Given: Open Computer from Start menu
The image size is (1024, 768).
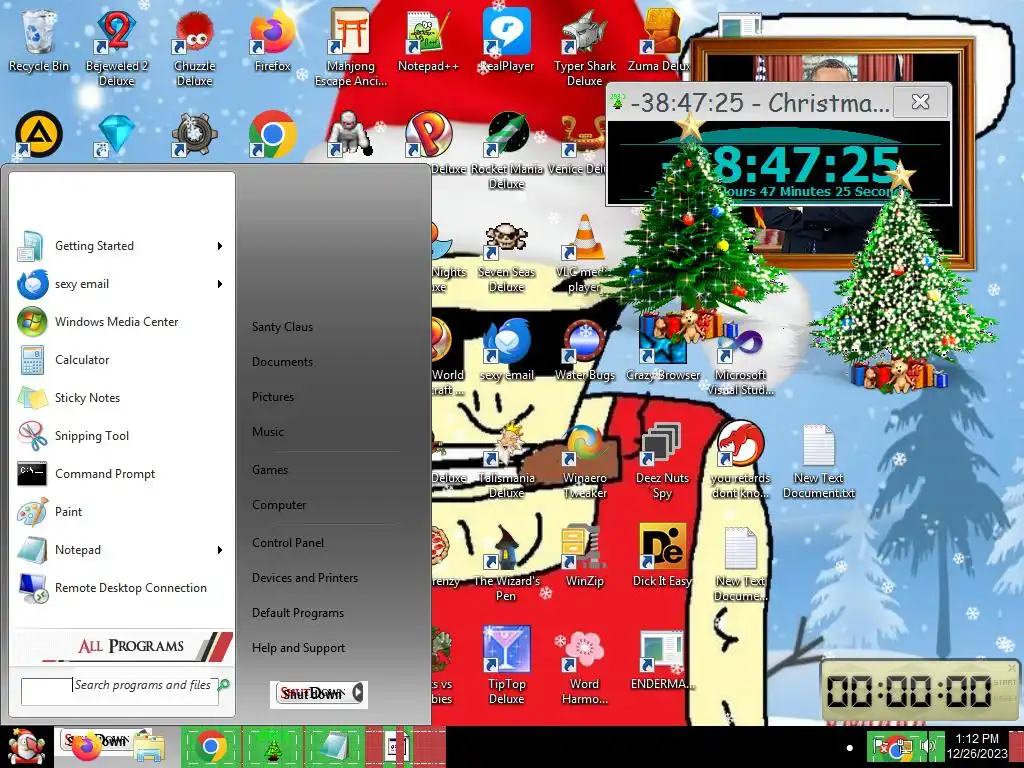Looking at the screenshot, I should click(279, 505).
